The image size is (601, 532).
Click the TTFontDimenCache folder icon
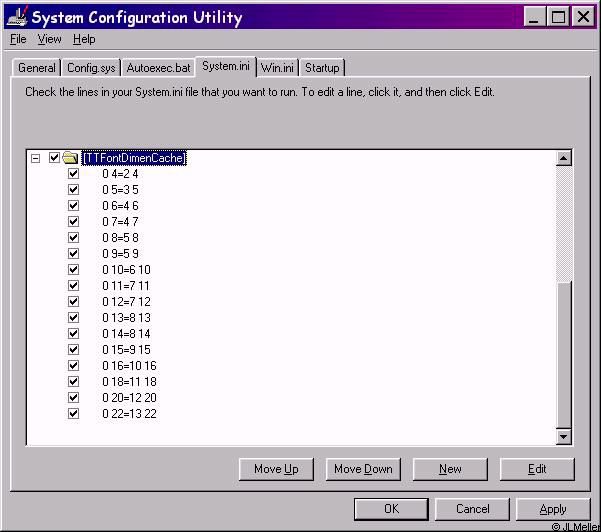pyautogui.click(x=71, y=158)
